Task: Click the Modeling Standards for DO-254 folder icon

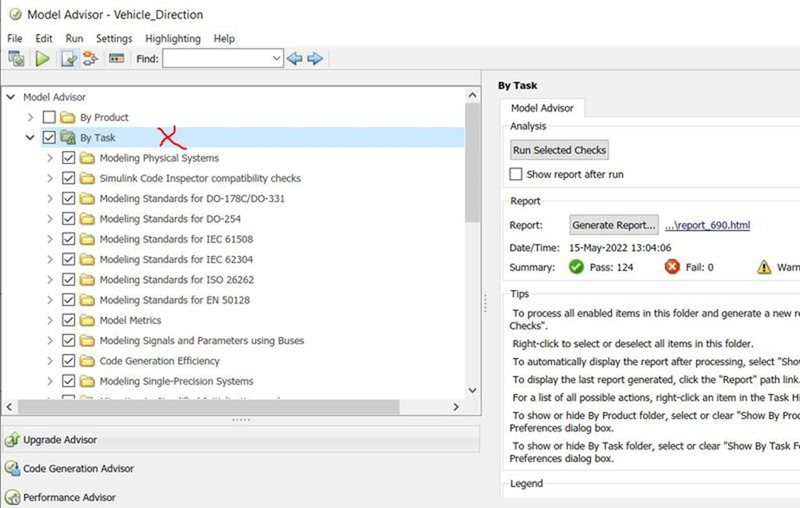Action: pyautogui.click(x=87, y=219)
